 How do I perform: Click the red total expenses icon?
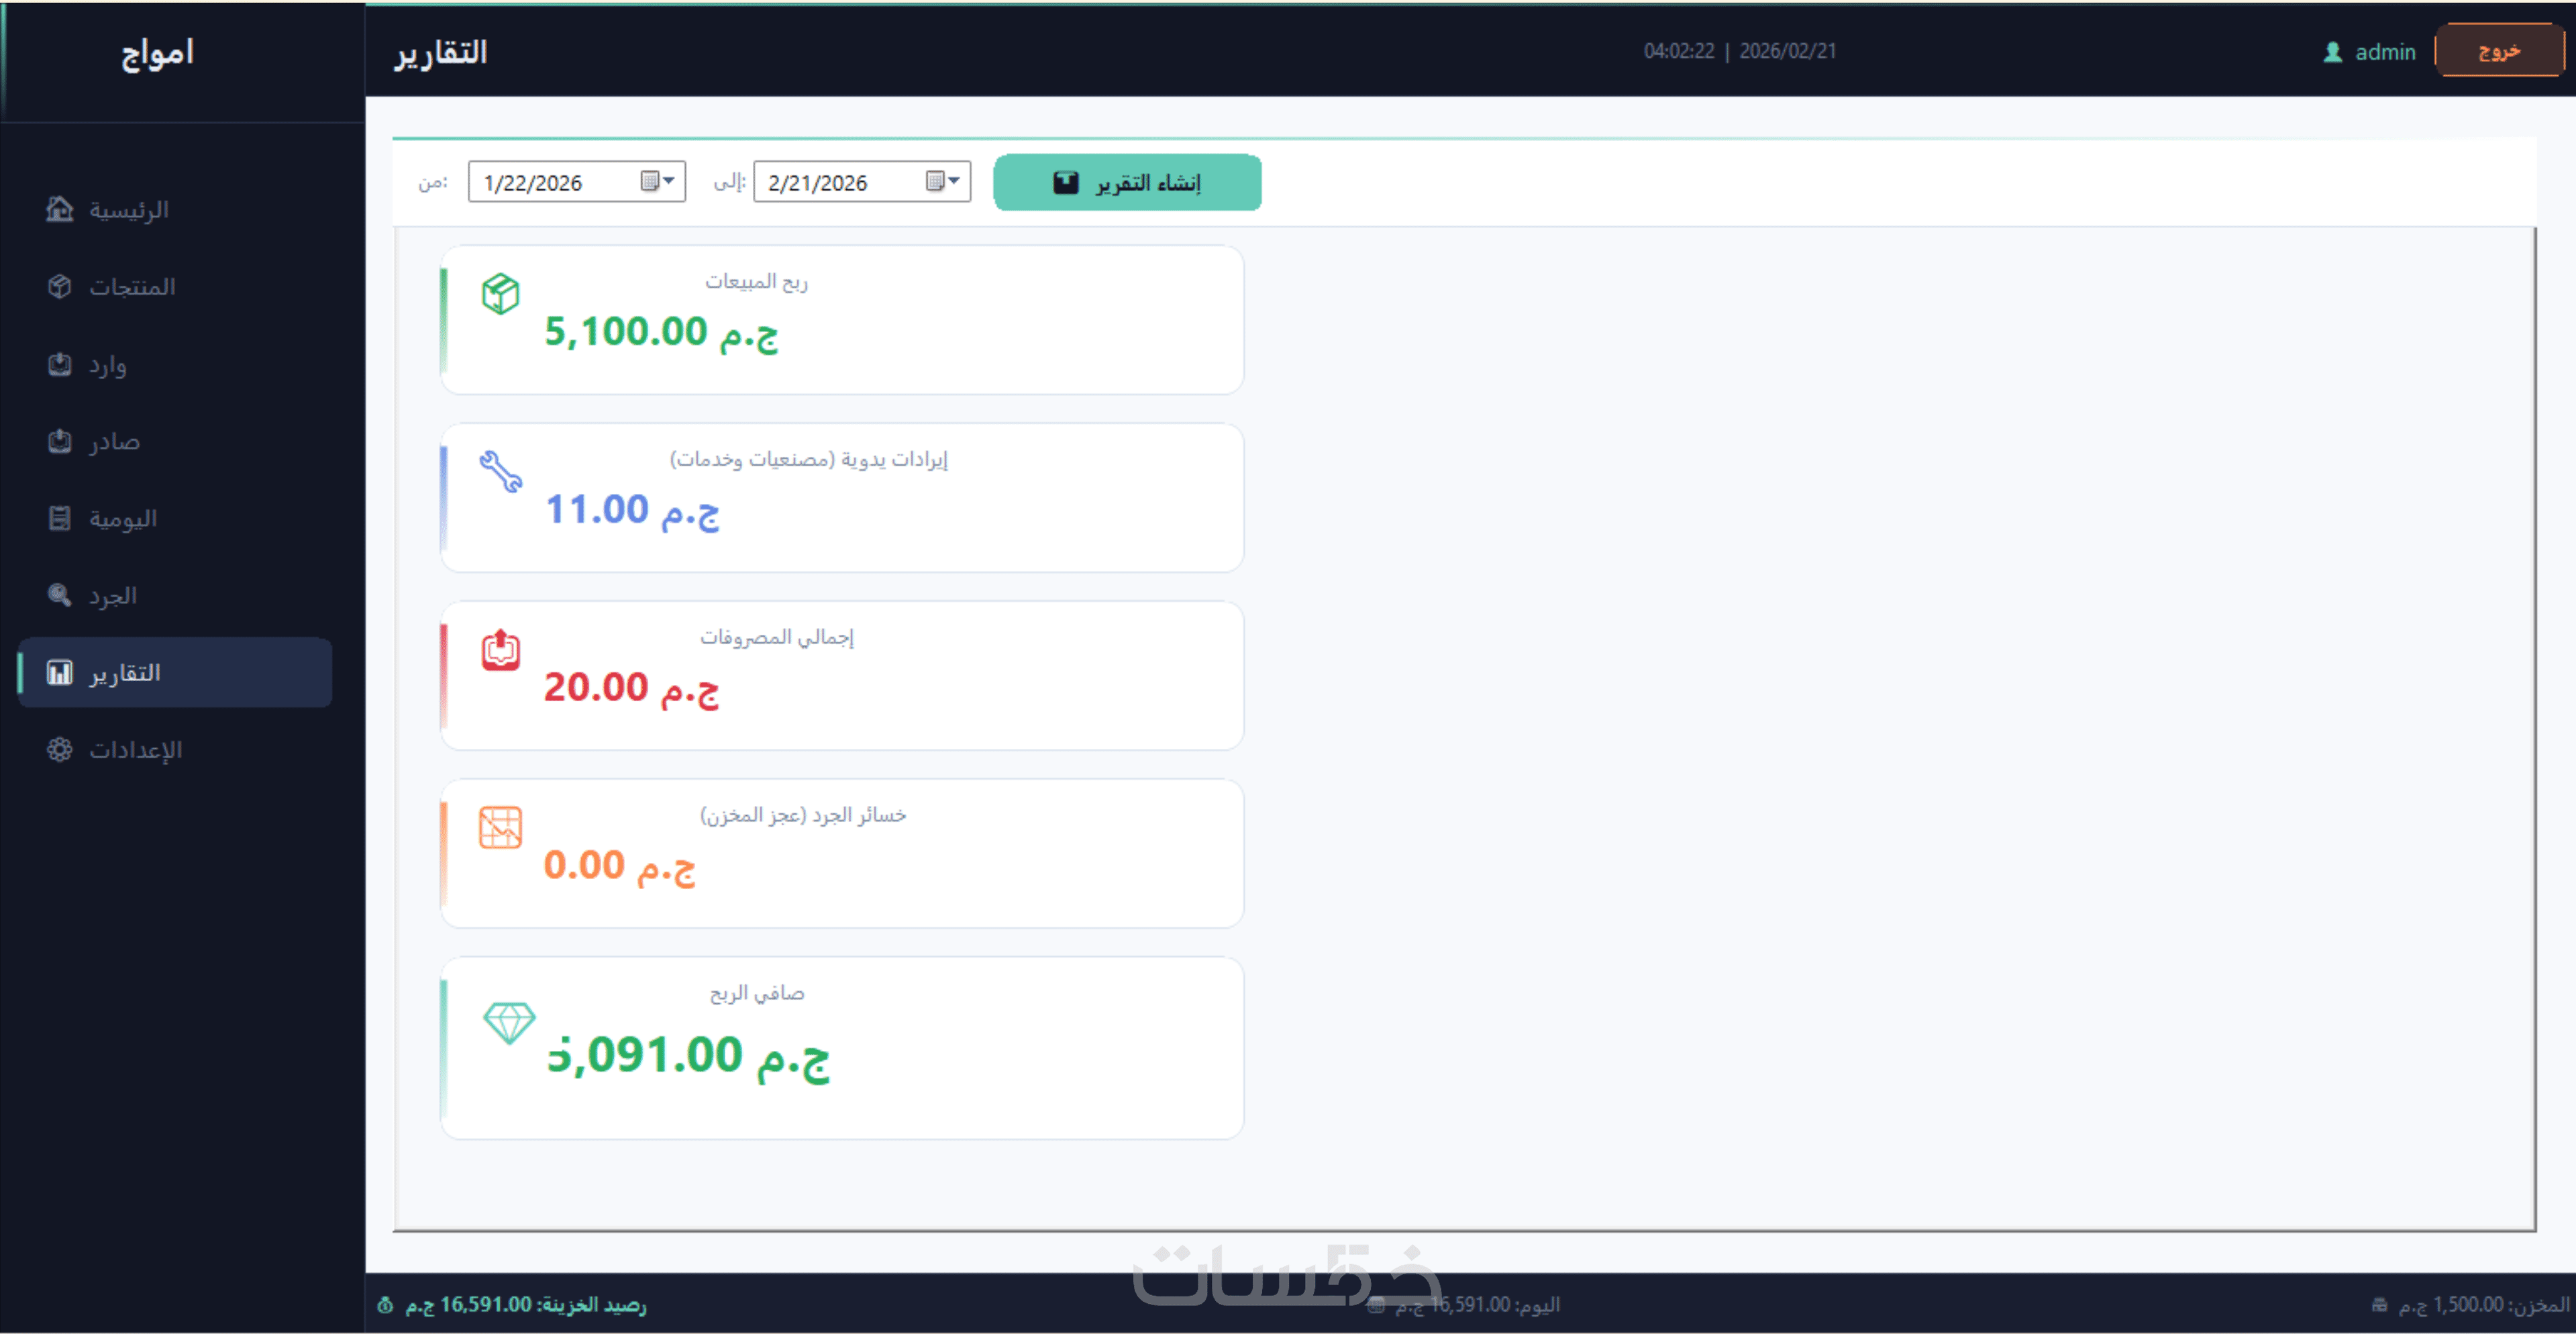[x=500, y=650]
